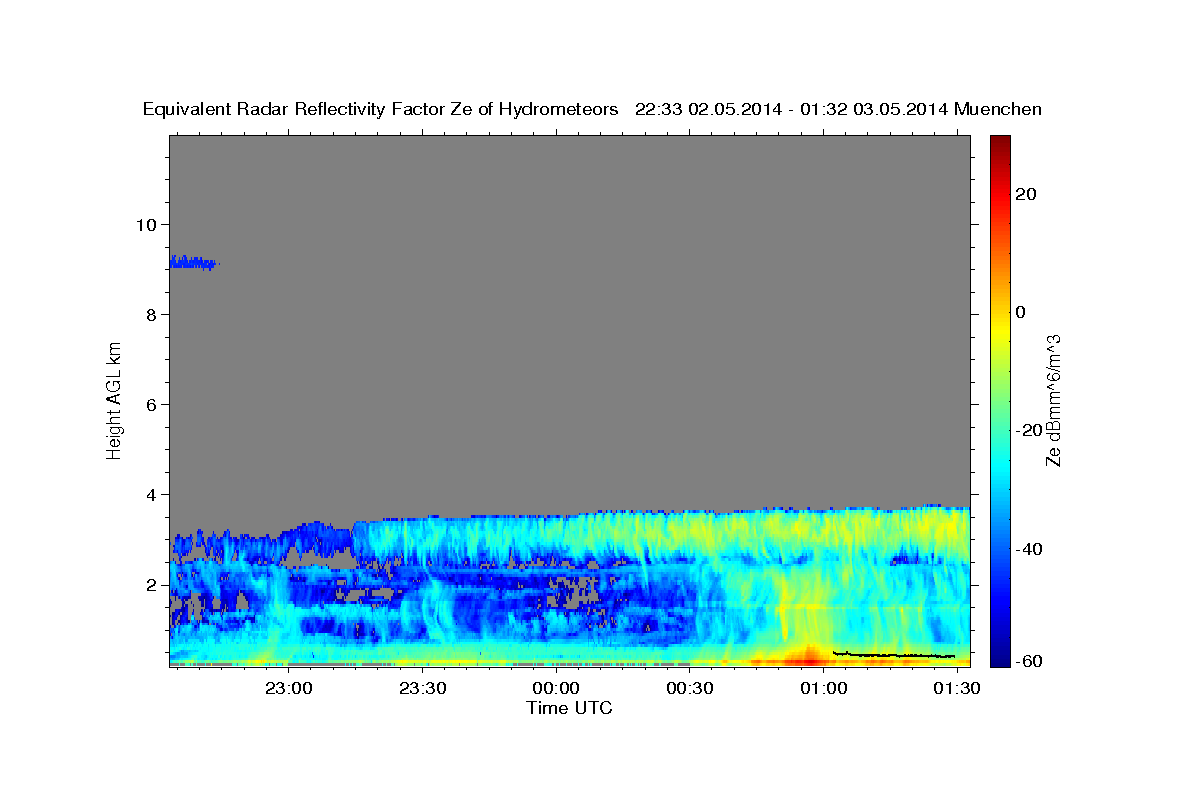Click the height tick label 2
The image size is (1200, 800).
coord(153,585)
